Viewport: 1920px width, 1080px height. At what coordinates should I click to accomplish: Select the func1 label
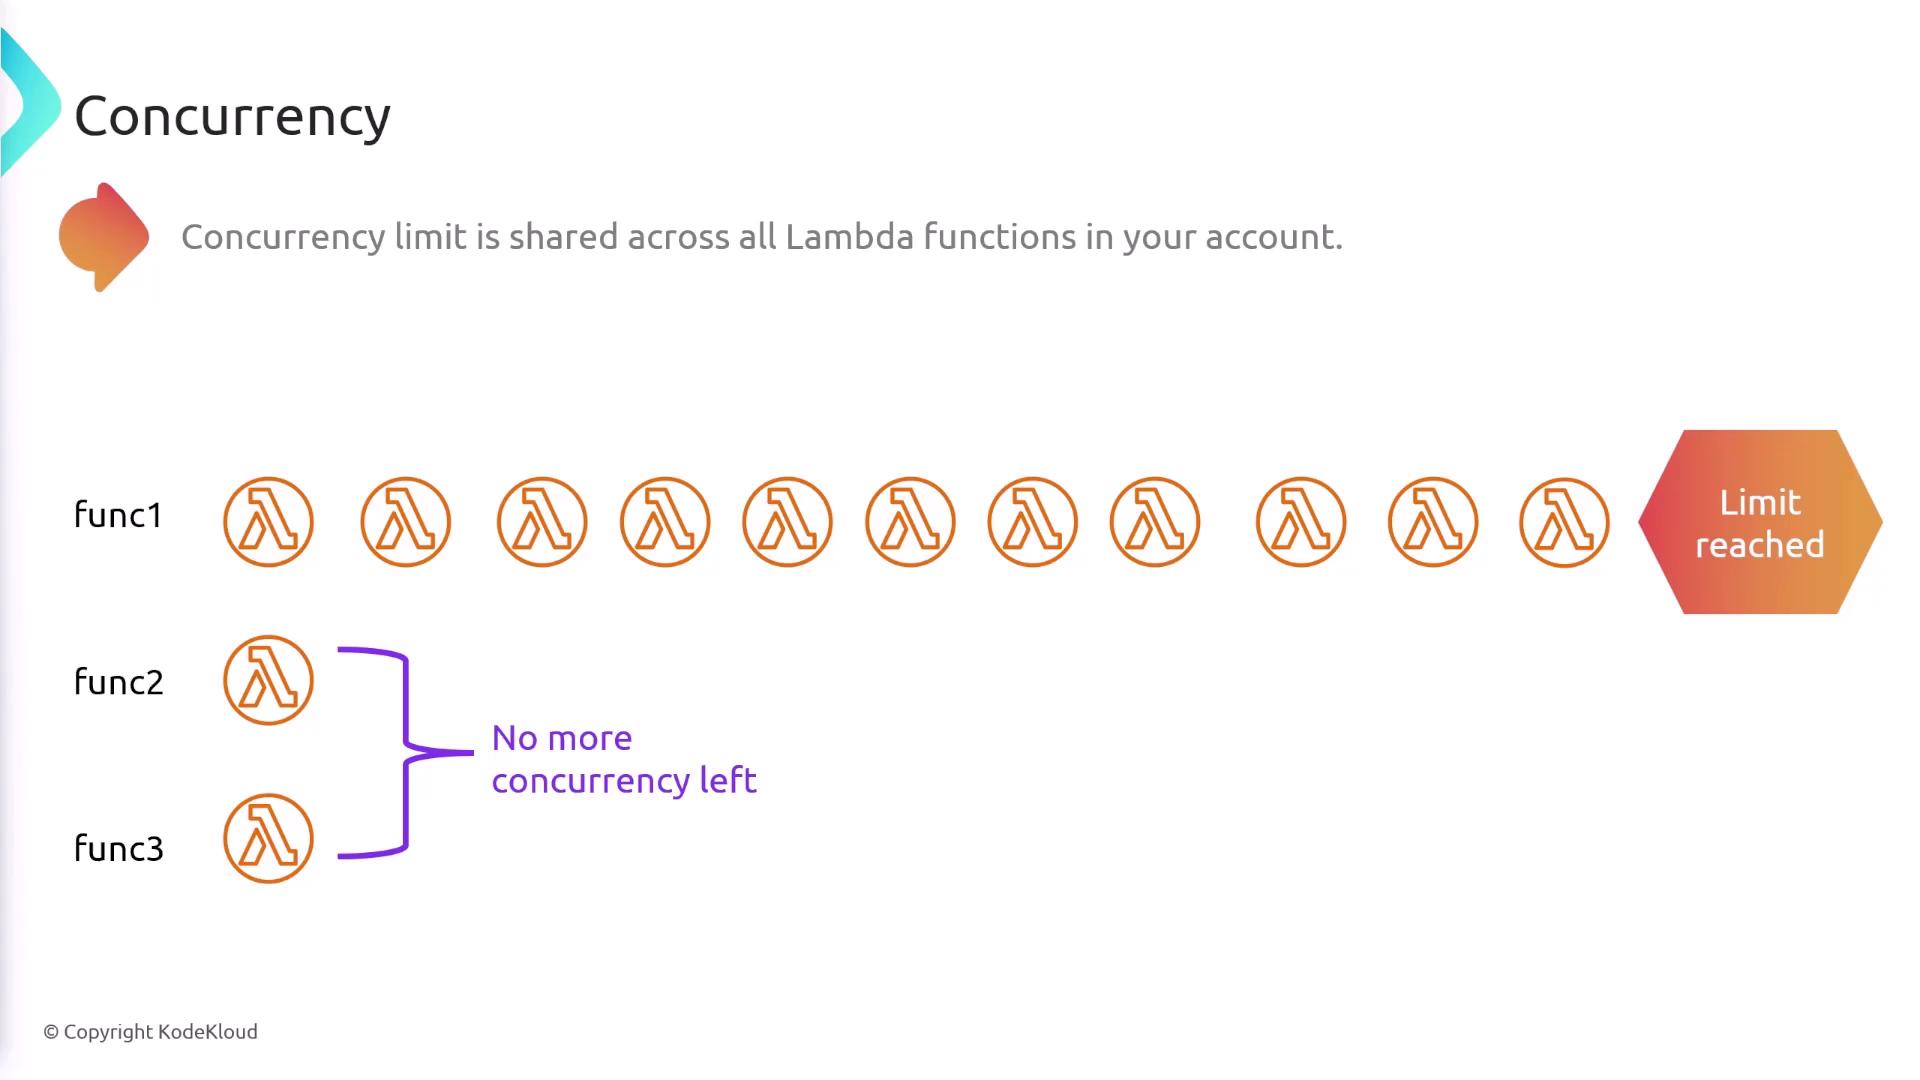click(x=118, y=515)
